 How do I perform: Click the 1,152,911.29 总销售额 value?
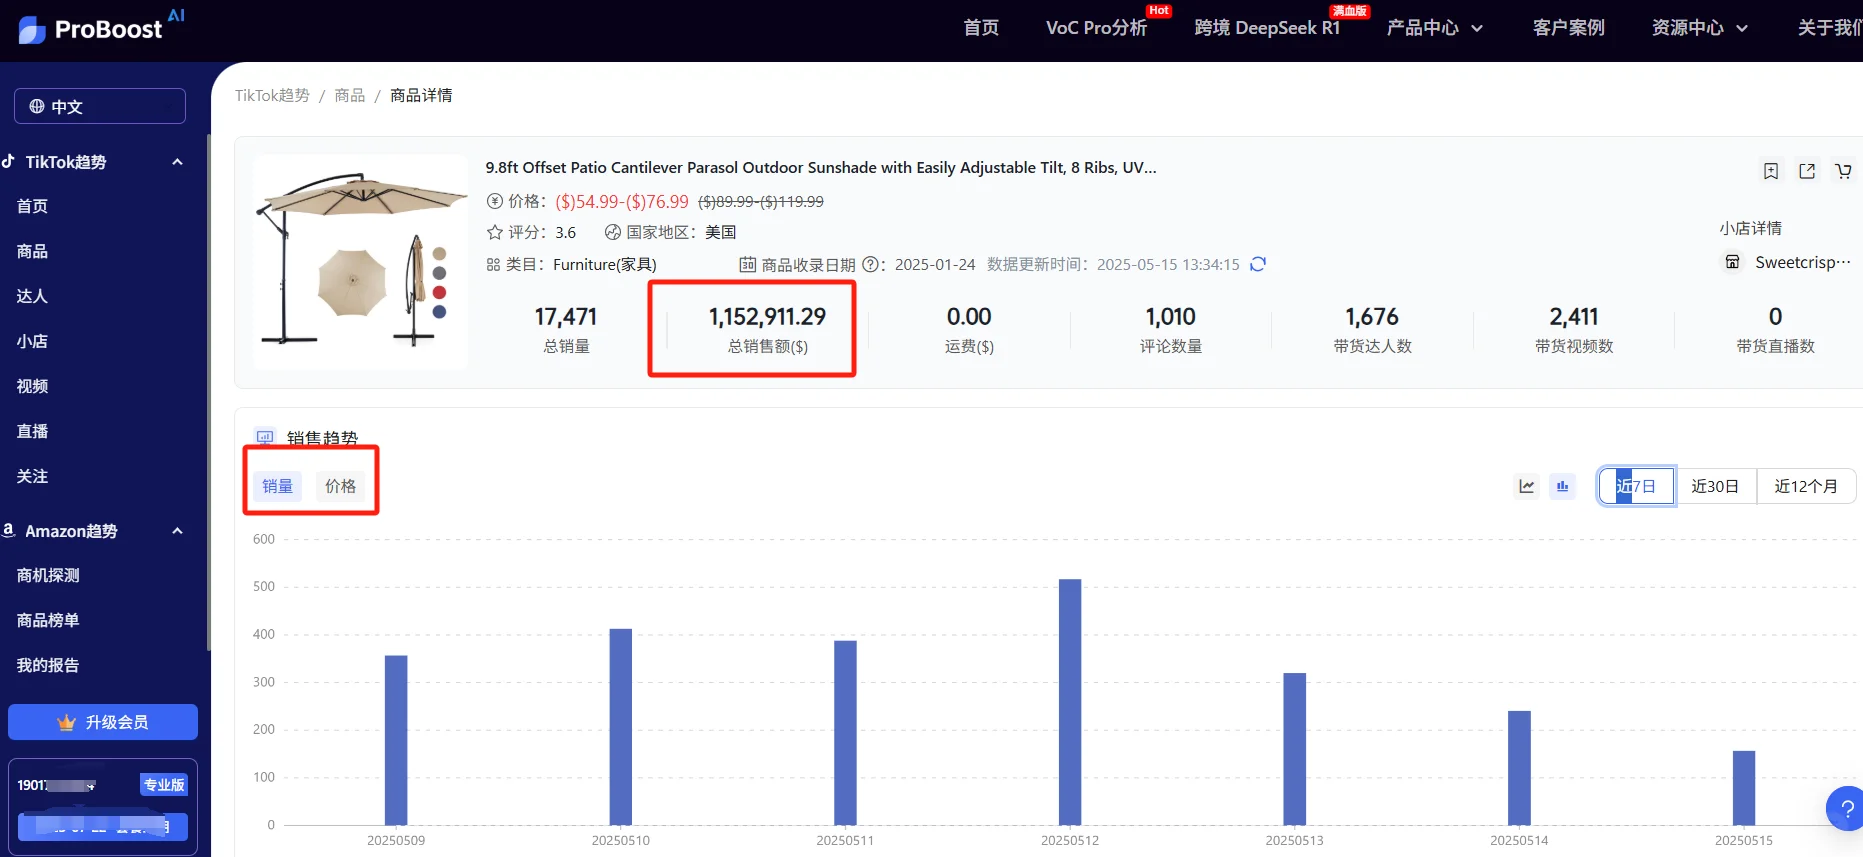pyautogui.click(x=768, y=317)
